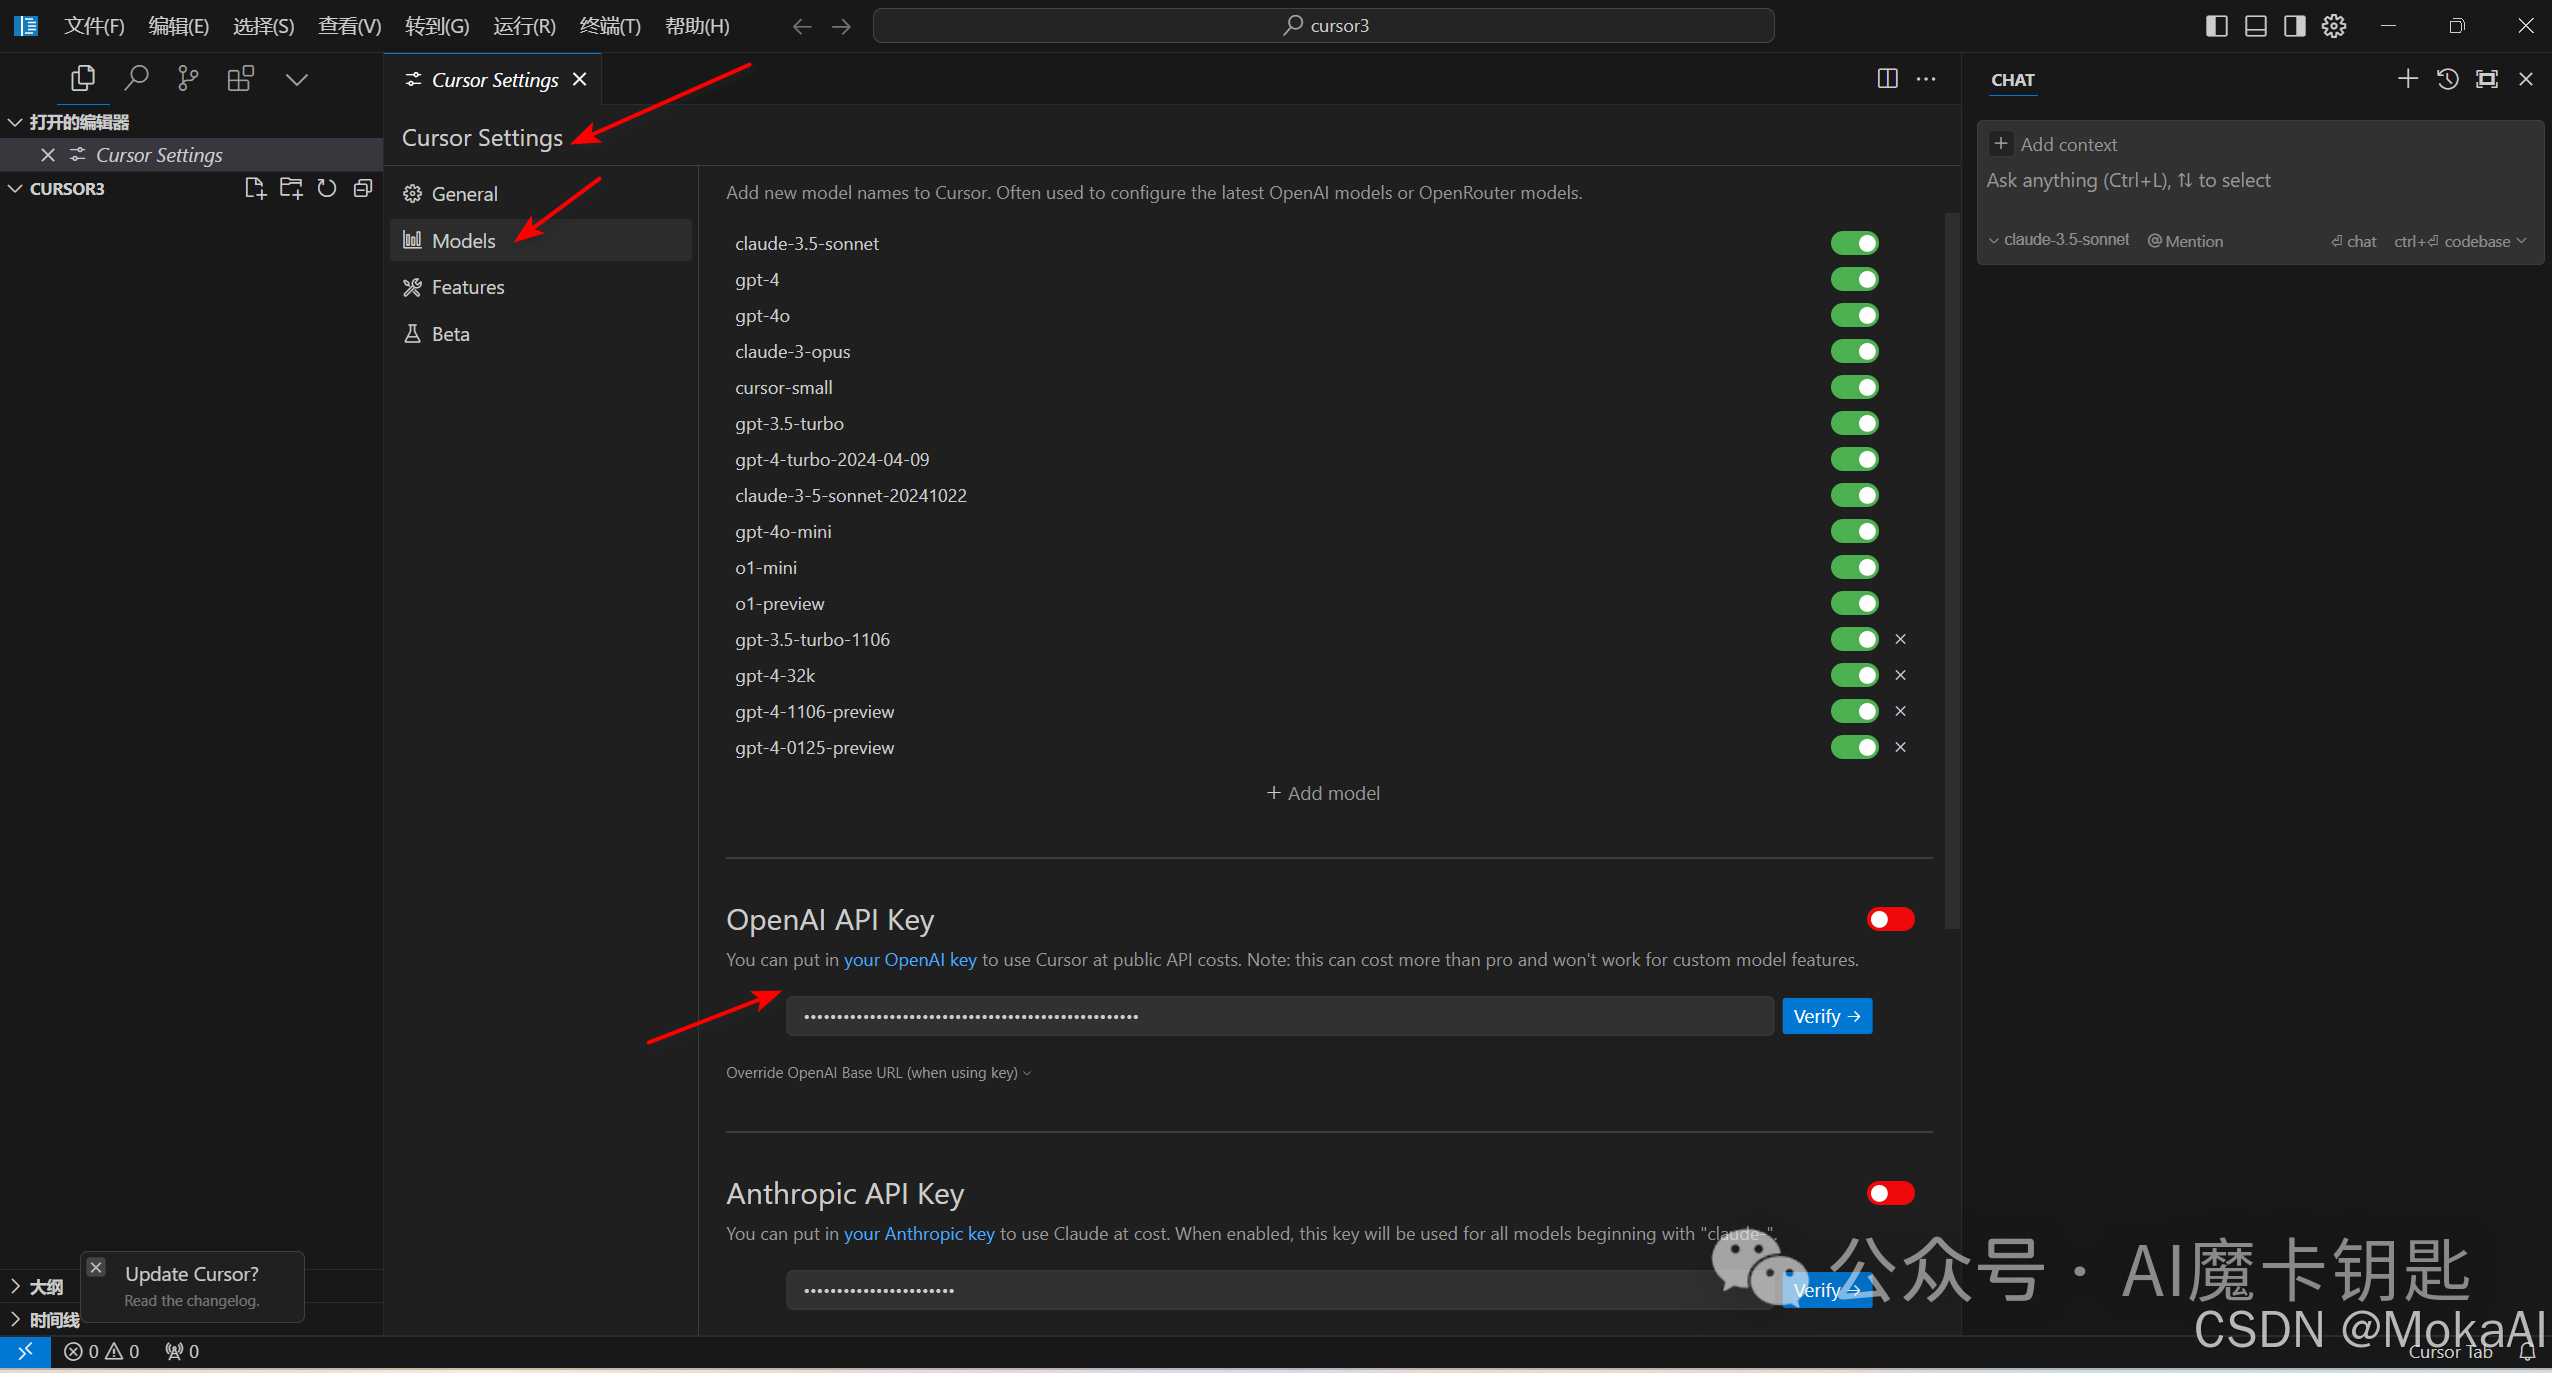Toggle gpt-4o-mini model switch
Screen dimensions: 2552x1373
pyautogui.click(x=1854, y=531)
